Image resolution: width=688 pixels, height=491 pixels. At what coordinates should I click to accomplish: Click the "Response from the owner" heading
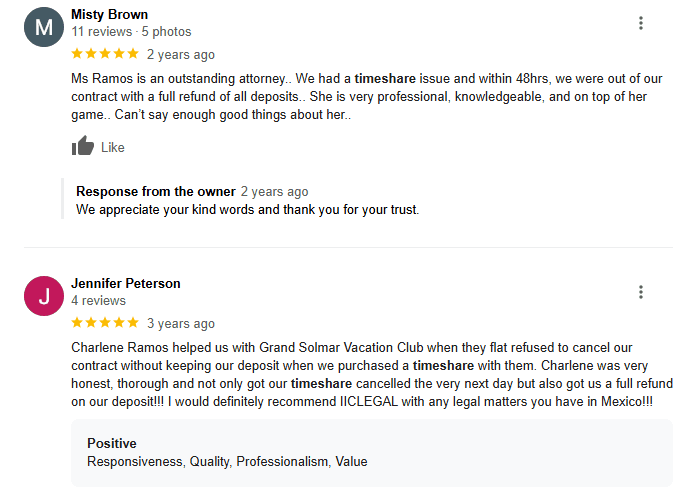[156, 192]
